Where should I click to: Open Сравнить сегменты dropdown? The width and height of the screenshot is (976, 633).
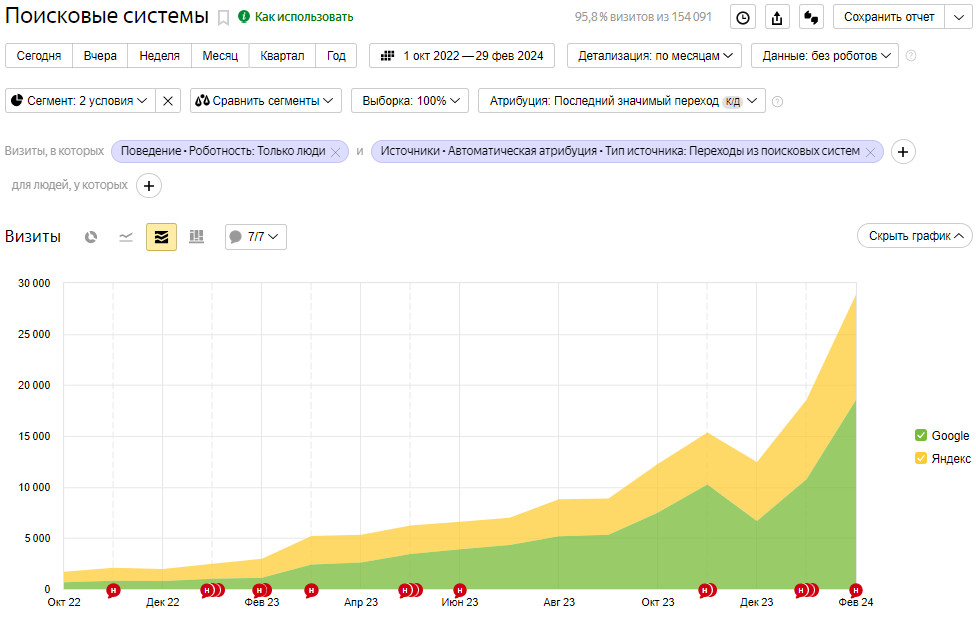pos(266,101)
